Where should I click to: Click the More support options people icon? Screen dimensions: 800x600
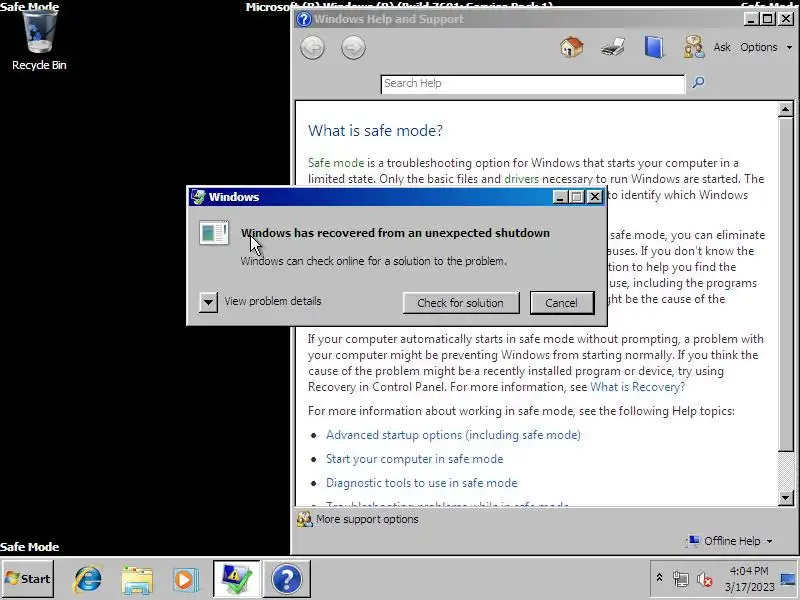pyautogui.click(x=305, y=519)
